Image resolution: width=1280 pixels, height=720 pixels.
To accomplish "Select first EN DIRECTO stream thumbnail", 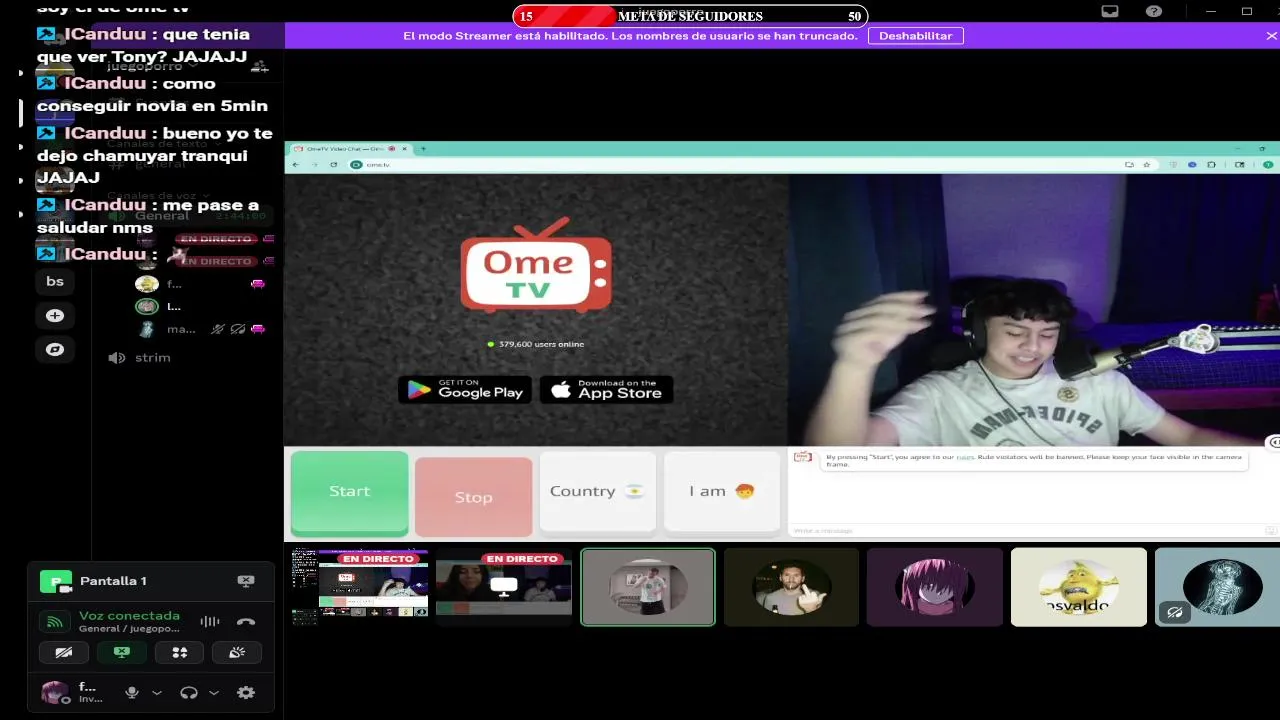I will tap(360, 587).
